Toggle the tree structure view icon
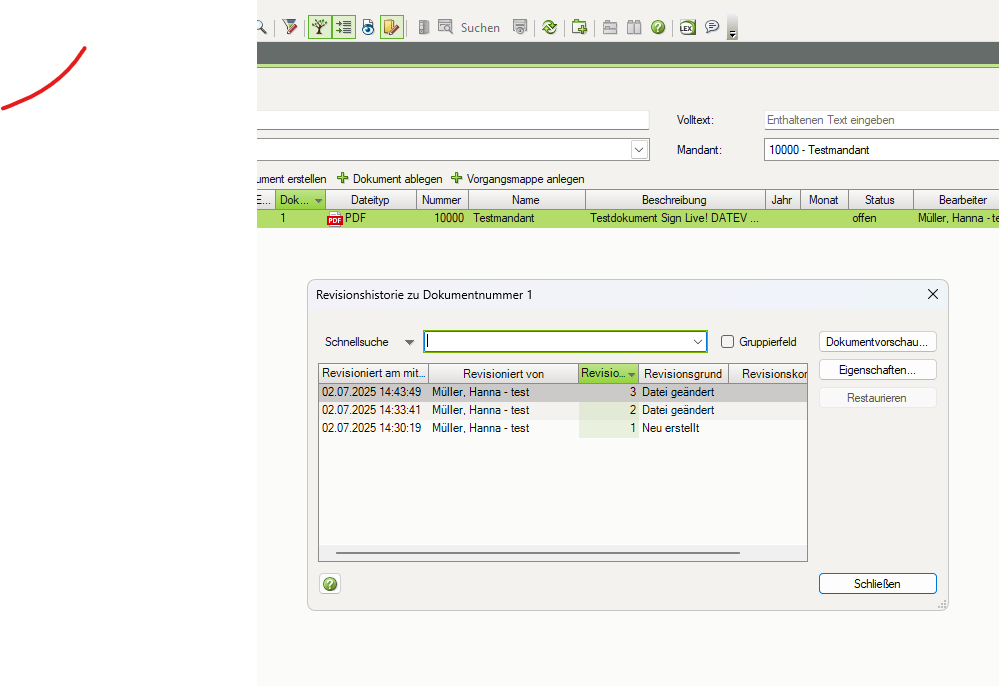The height and width of the screenshot is (686, 999). click(x=320, y=27)
